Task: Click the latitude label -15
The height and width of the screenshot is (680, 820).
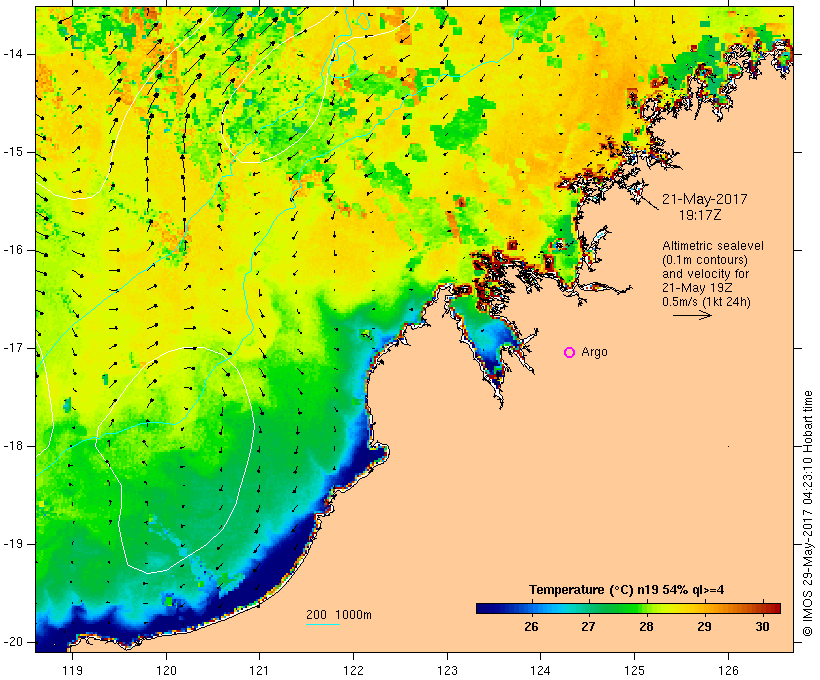Action: pyautogui.click(x=12, y=152)
